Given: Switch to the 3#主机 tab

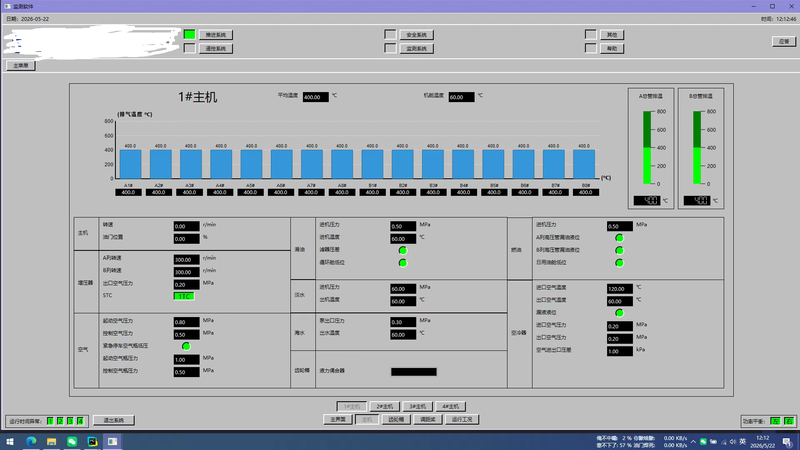Looking at the screenshot, I should tap(417, 407).
